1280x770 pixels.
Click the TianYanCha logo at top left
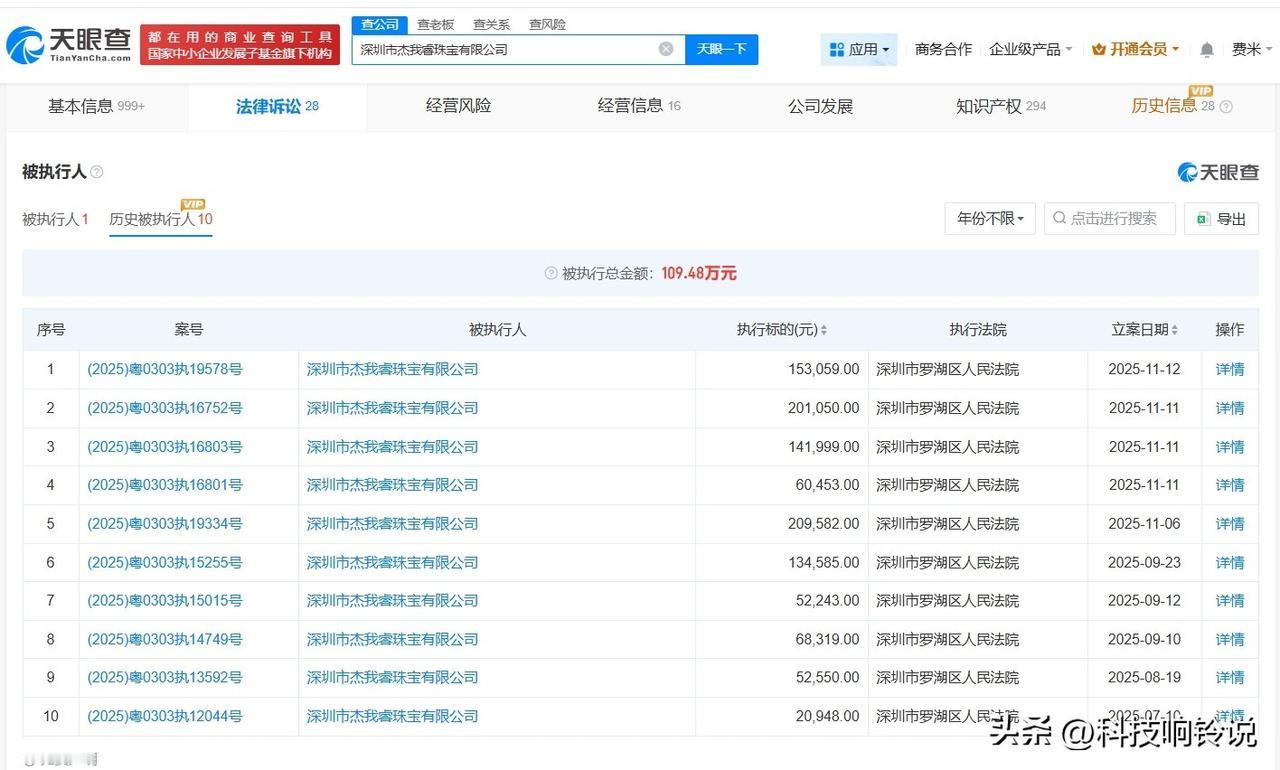(x=68, y=44)
